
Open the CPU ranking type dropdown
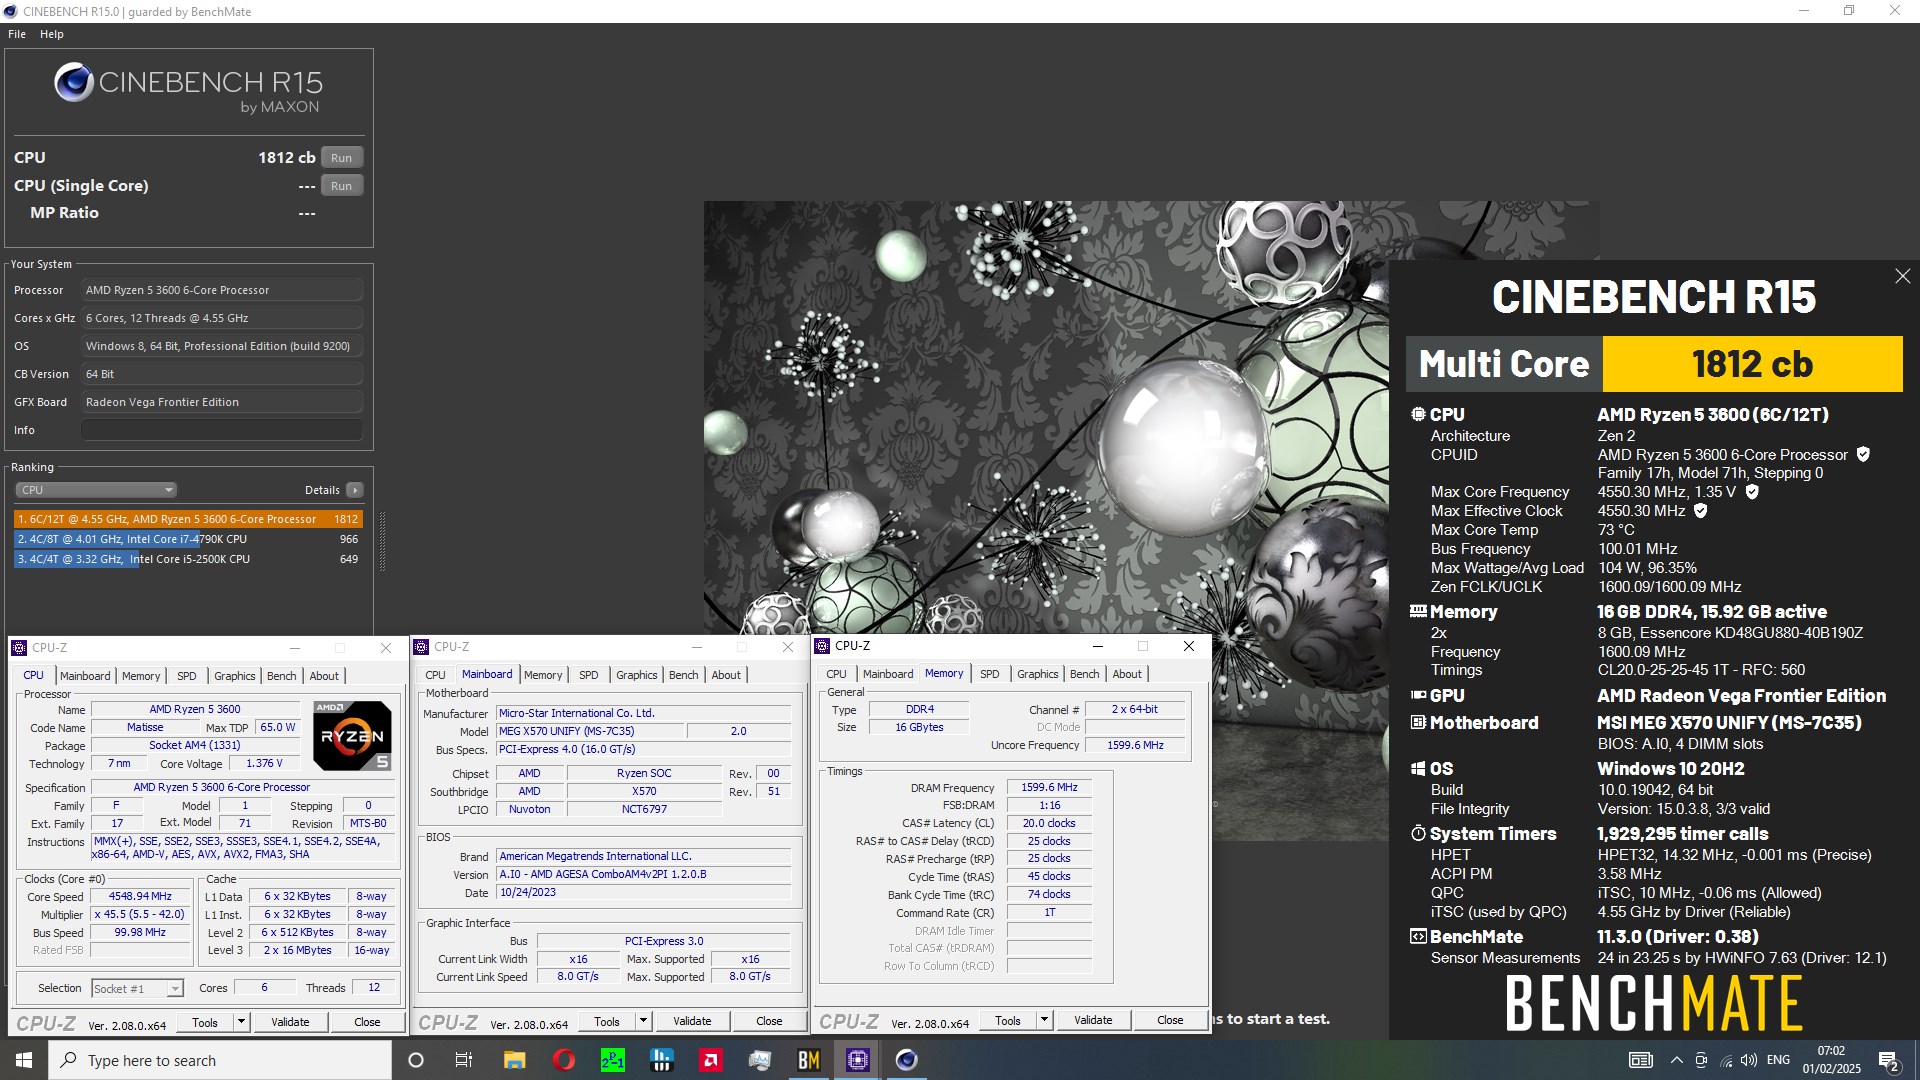96,490
